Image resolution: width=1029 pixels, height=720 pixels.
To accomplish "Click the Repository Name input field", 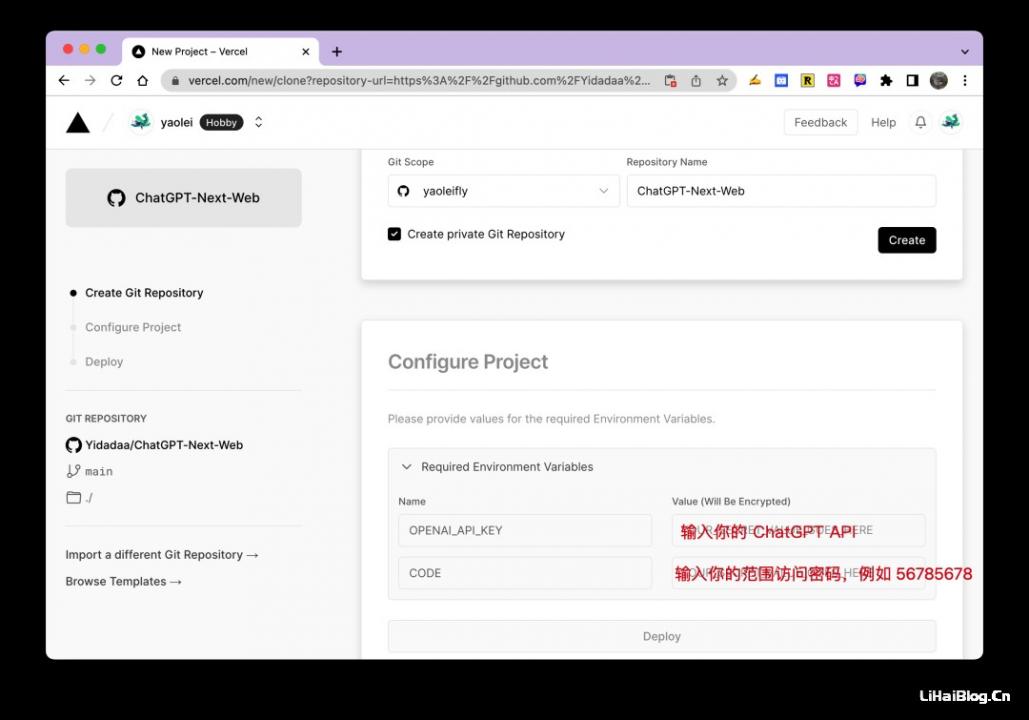I will (x=781, y=191).
